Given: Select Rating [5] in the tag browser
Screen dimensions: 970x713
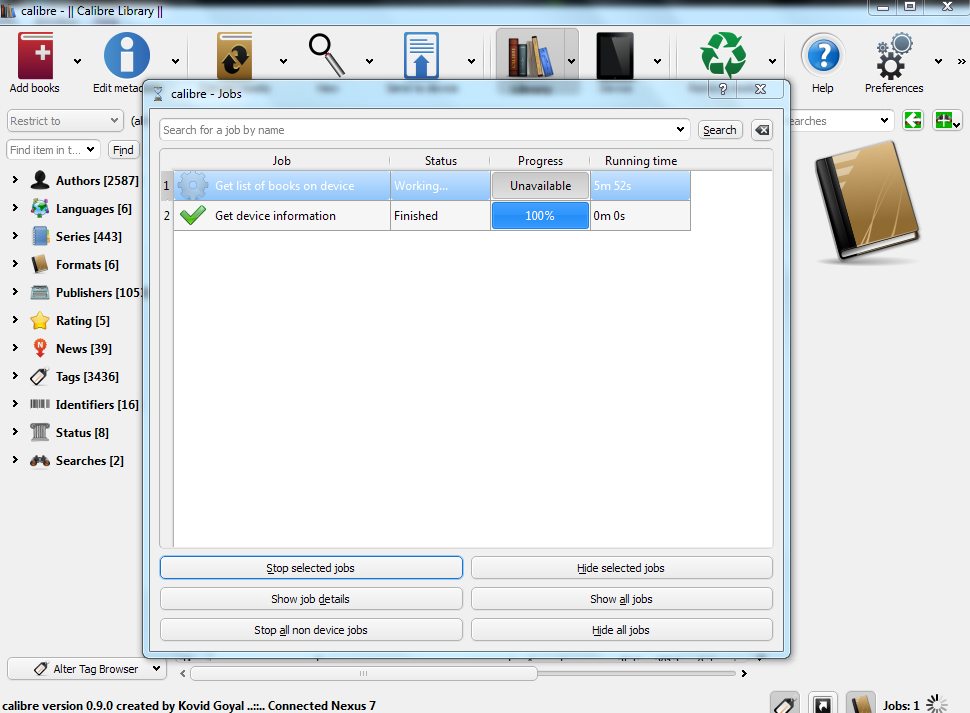Looking at the screenshot, I should tap(83, 320).
